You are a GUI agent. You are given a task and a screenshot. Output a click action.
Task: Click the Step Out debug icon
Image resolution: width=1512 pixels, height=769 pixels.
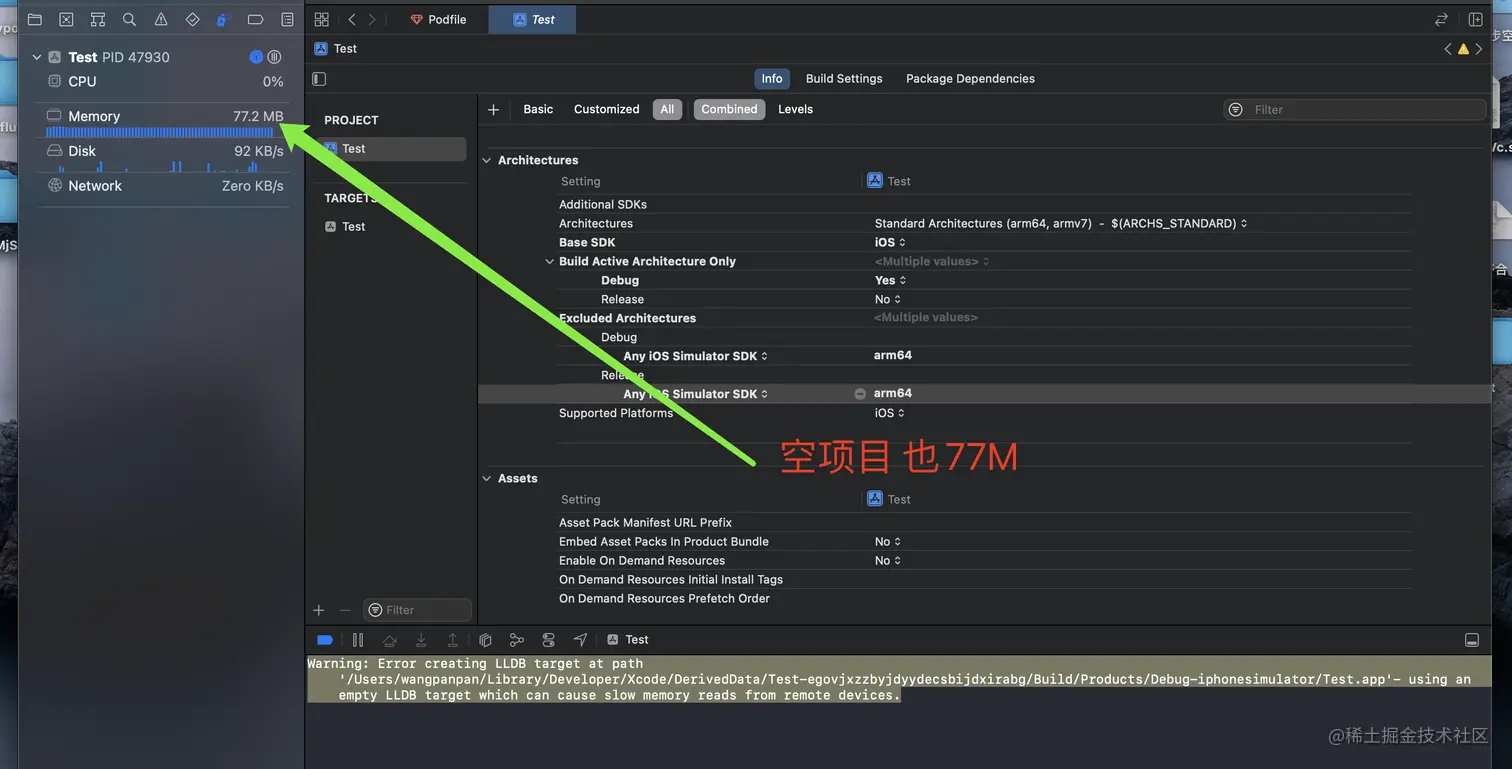[x=453, y=640]
